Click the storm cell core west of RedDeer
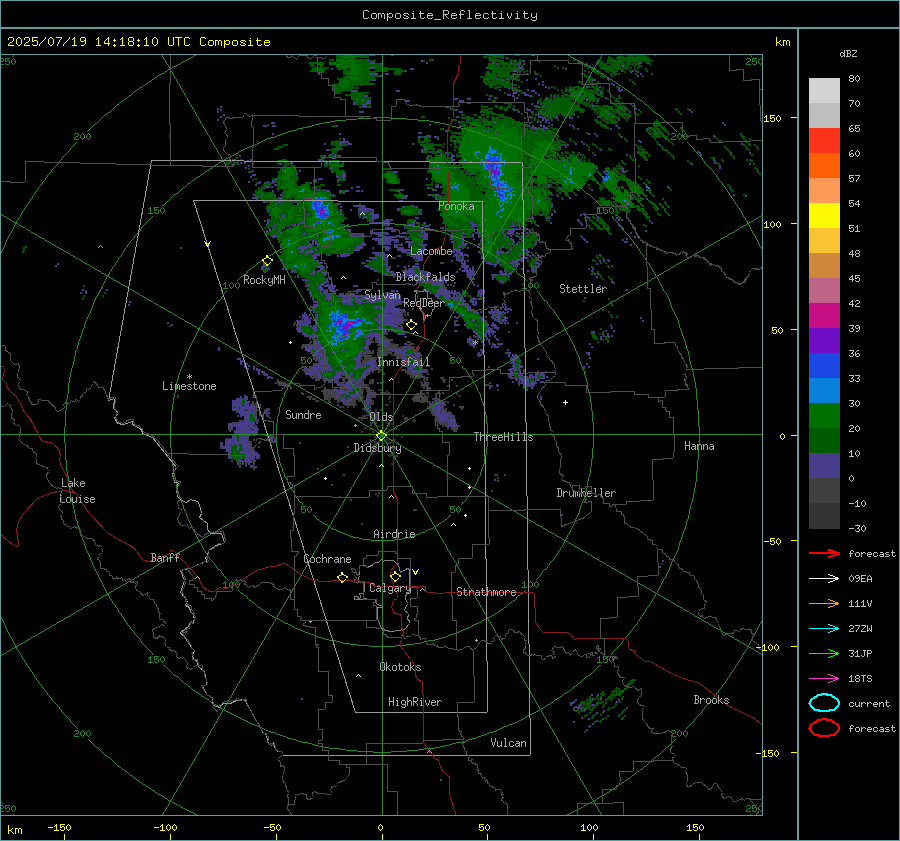 coord(346,324)
